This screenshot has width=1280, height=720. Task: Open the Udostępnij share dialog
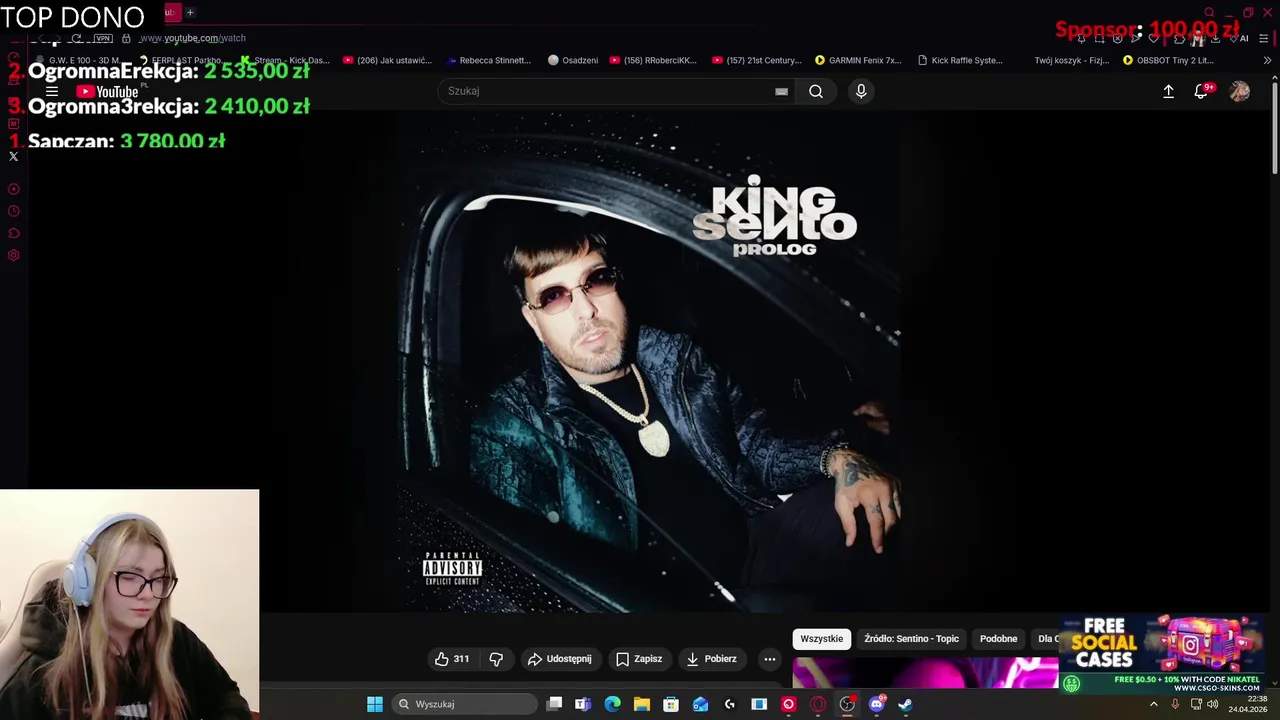pos(560,659)
